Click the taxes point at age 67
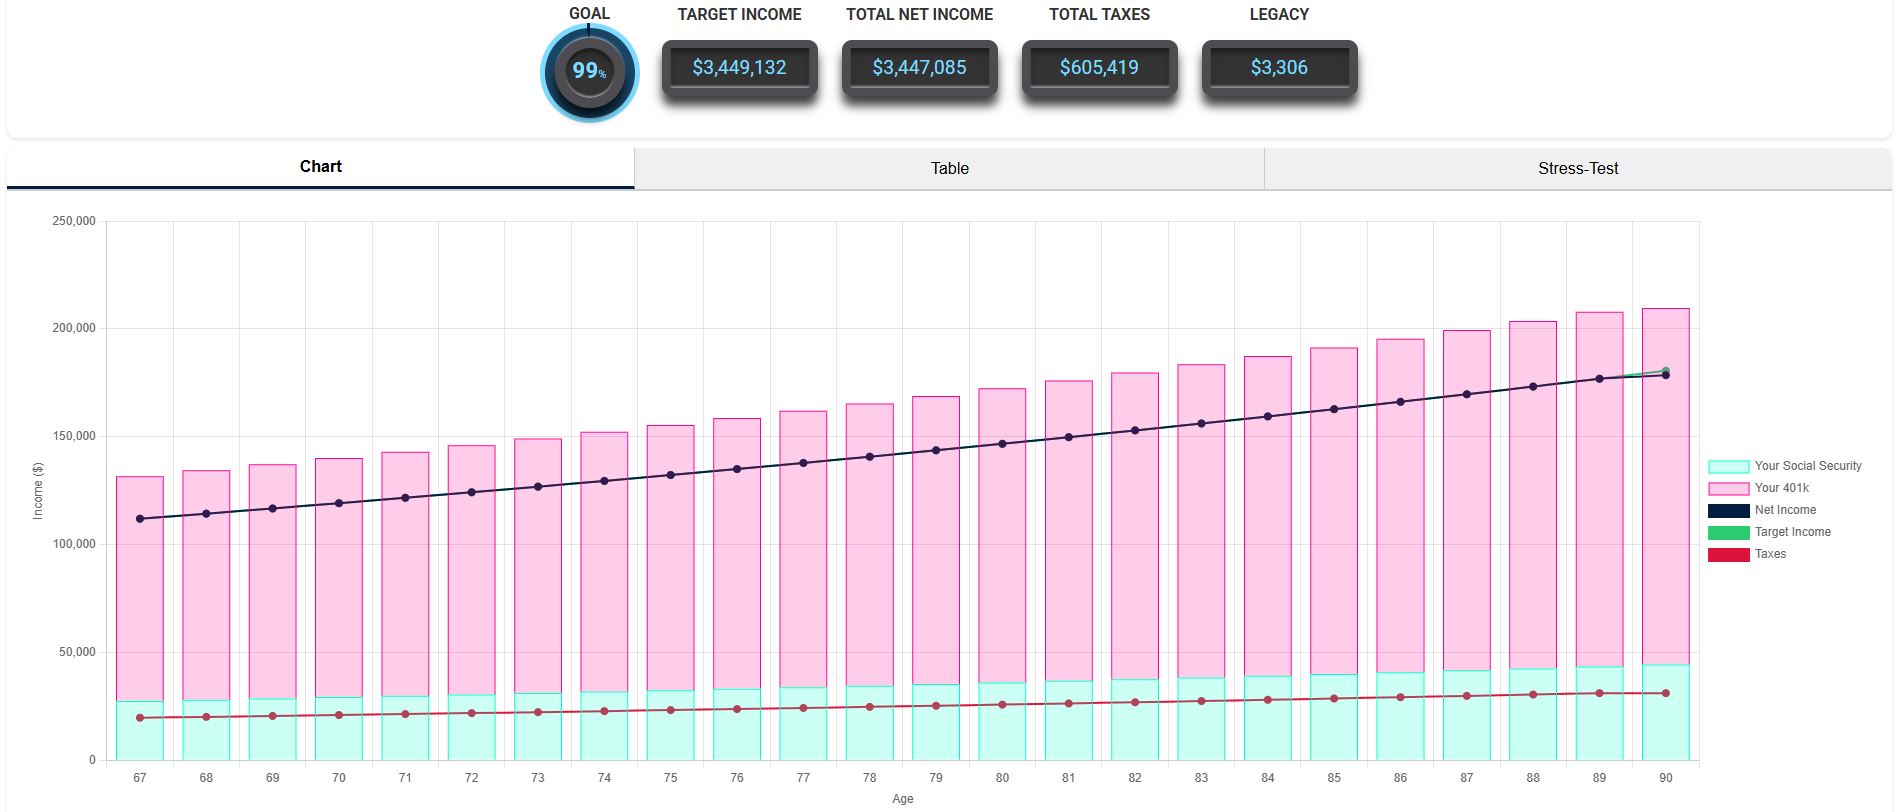Screen dimensions: 1900x812 tap(140, 718)
